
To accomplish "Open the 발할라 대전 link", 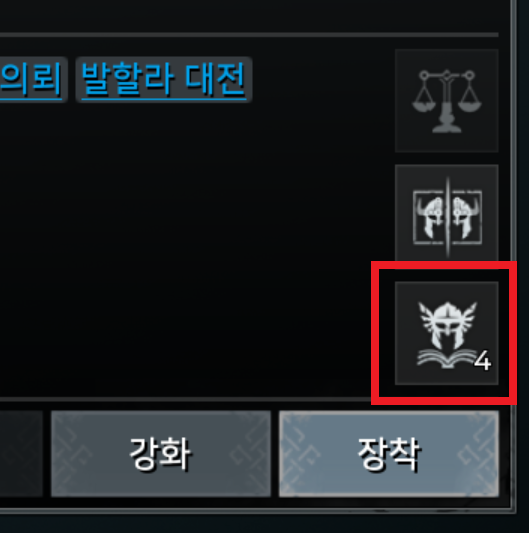I will [x=164, y=80].
